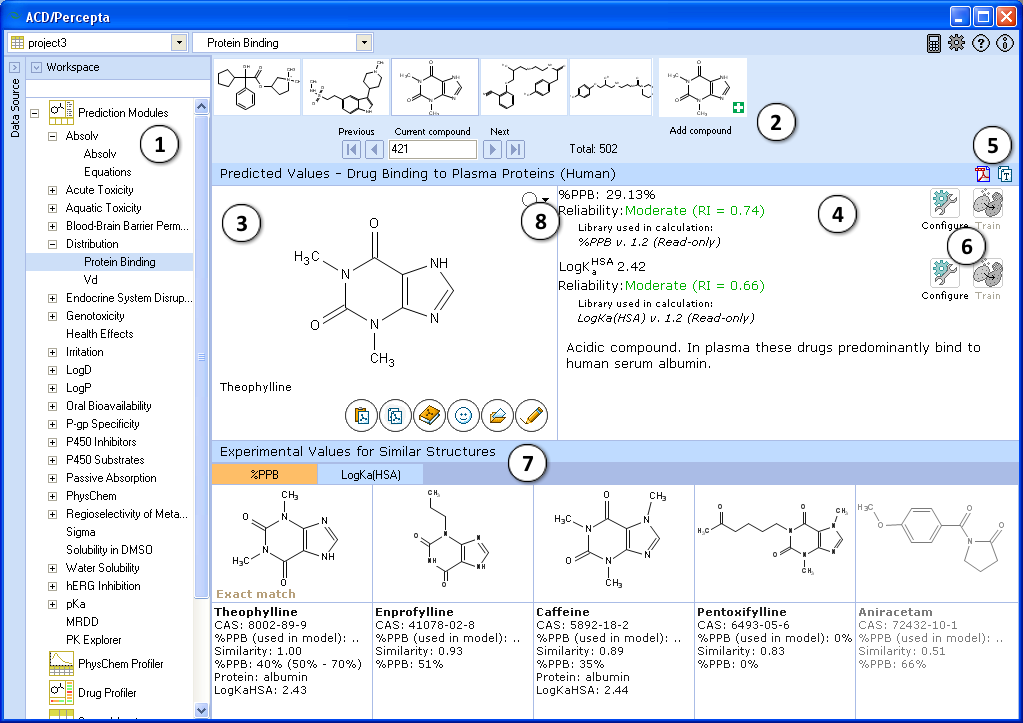This screenshot has width=1023, height=723.
Task: Export the report to PDF
Action: [x=983, y=174]
